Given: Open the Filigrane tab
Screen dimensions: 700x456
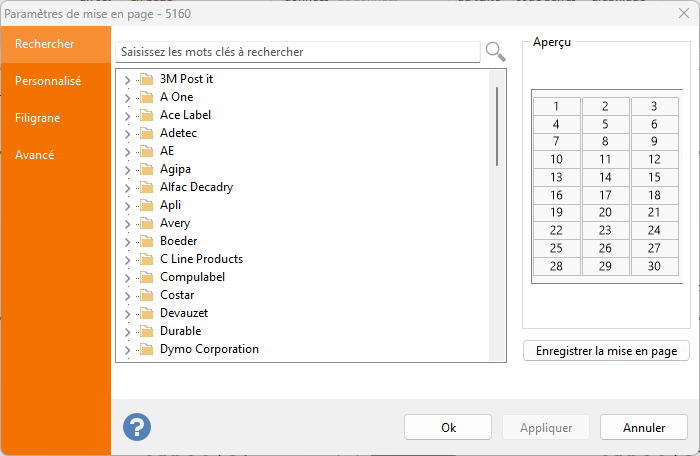Looking at the screenshot, I should [x=38, y=118].
